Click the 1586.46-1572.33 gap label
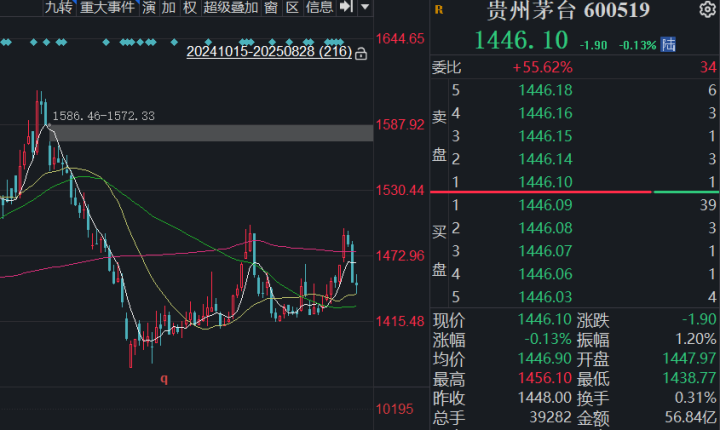 (x=103, y=116)
